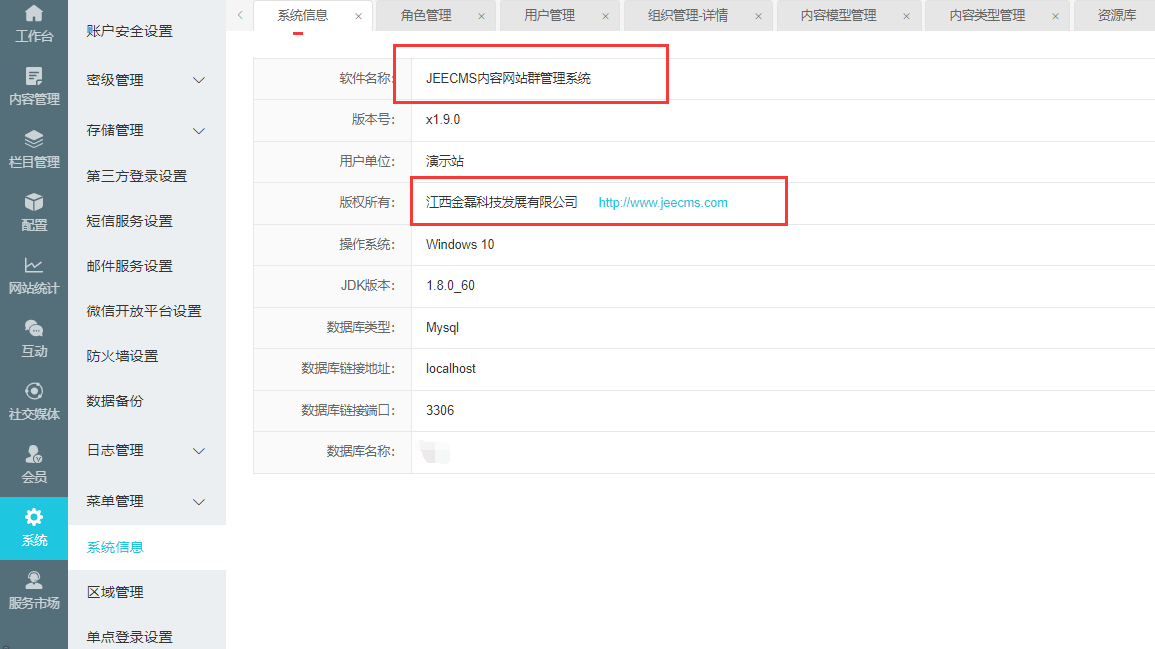Close the 系统信息 tab
The width and height of the screenshot is (1155, 649).
click(x=359, y=16)
